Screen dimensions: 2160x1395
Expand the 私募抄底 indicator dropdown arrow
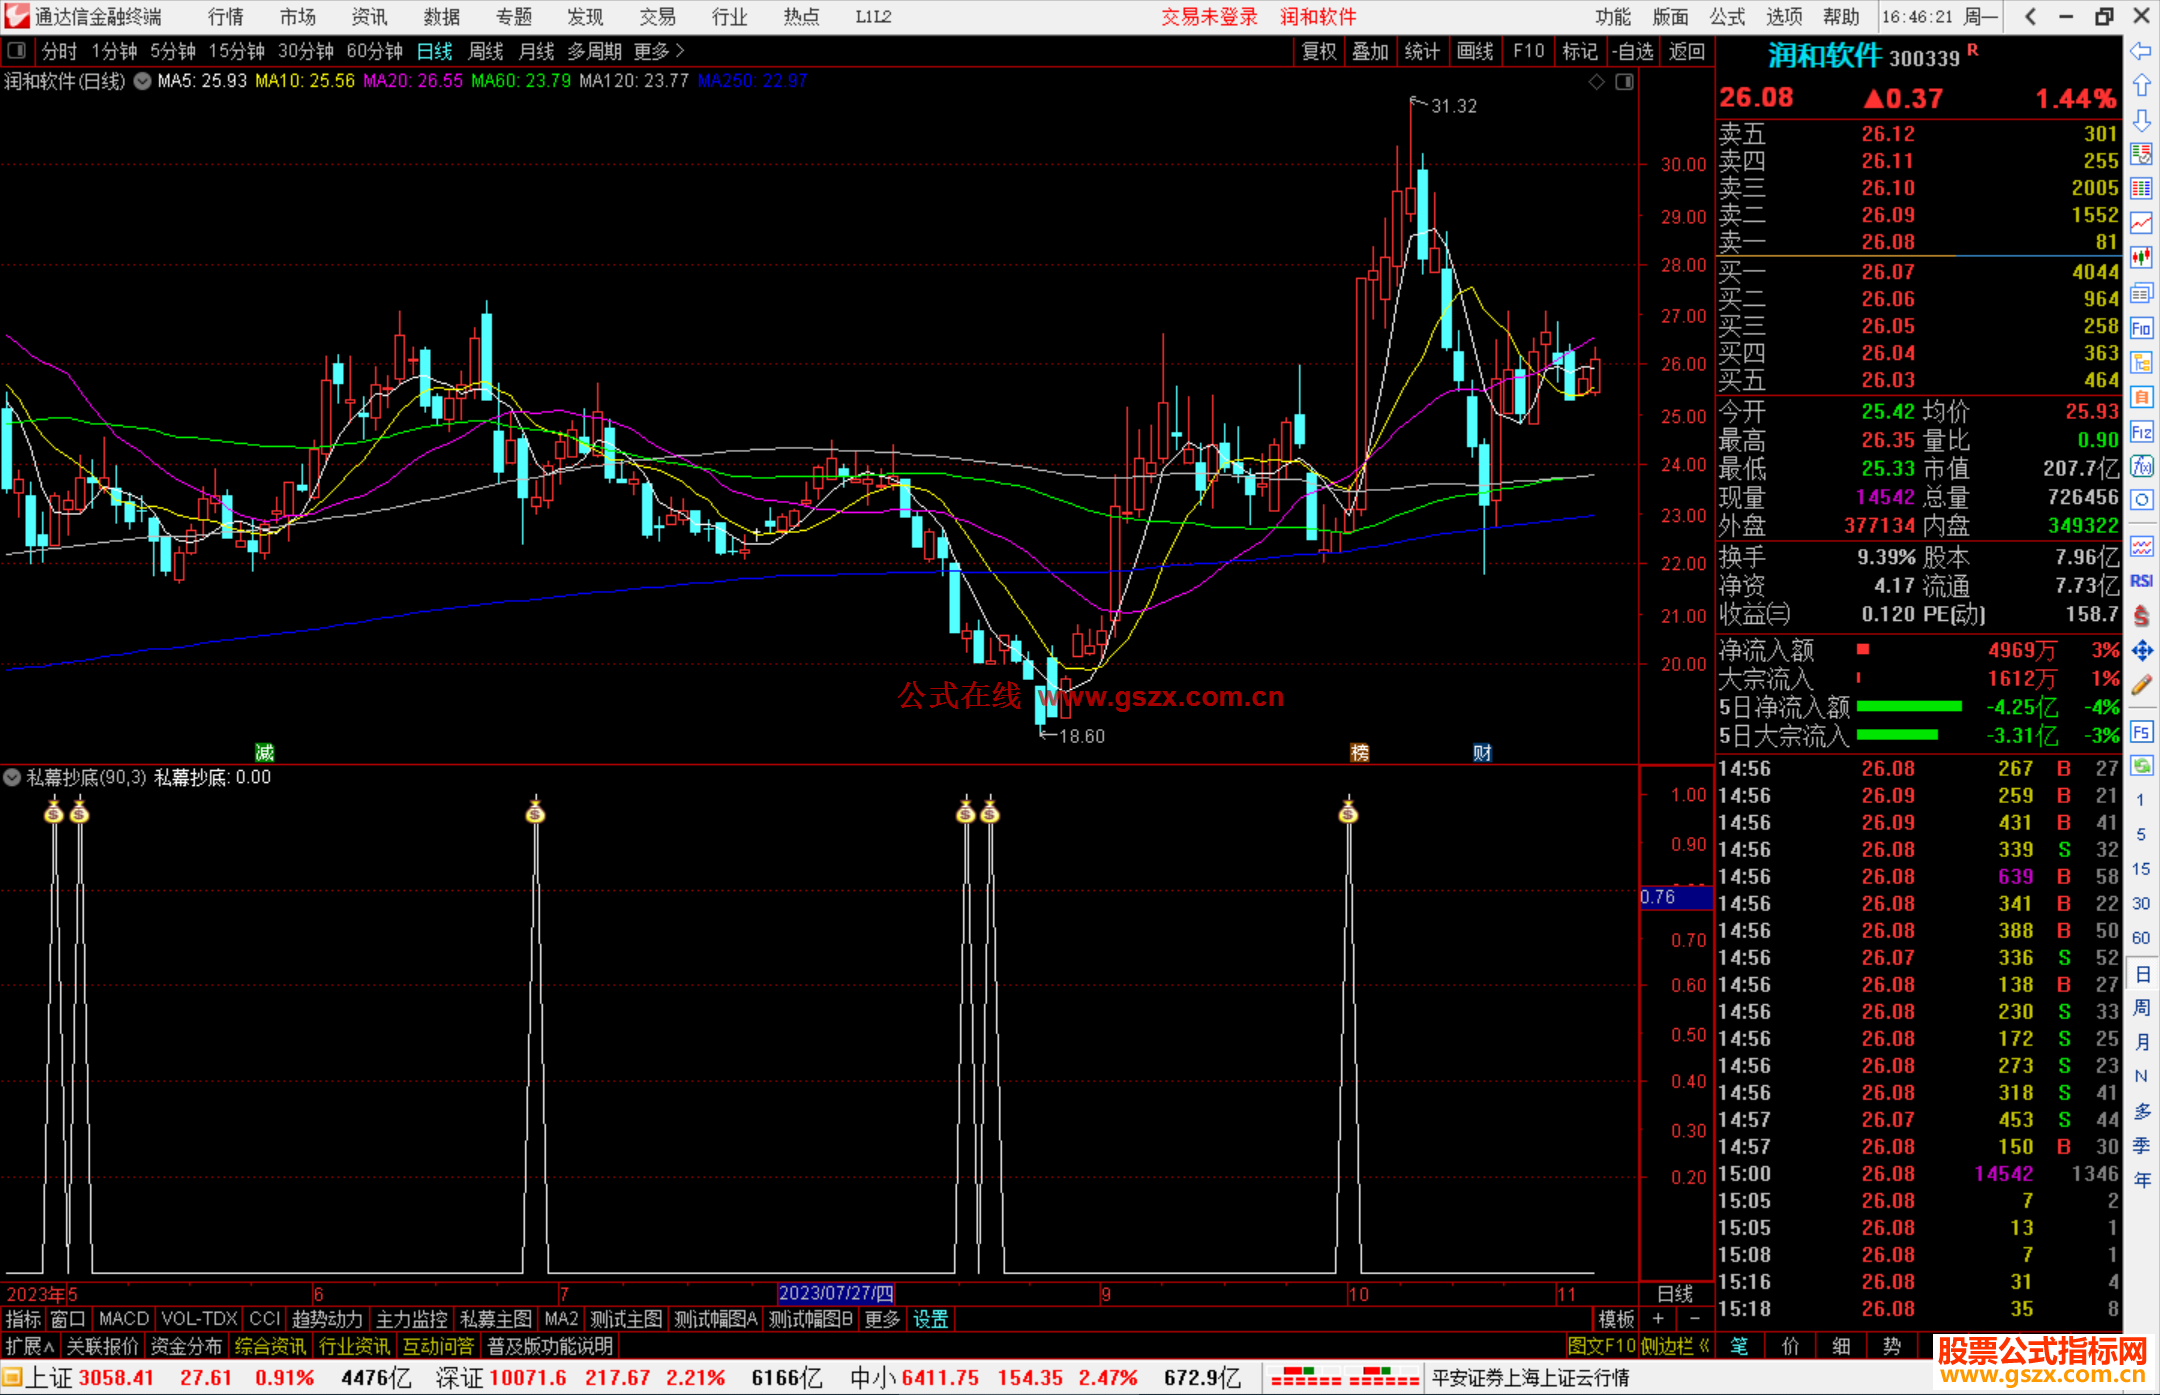pos(12,777)
